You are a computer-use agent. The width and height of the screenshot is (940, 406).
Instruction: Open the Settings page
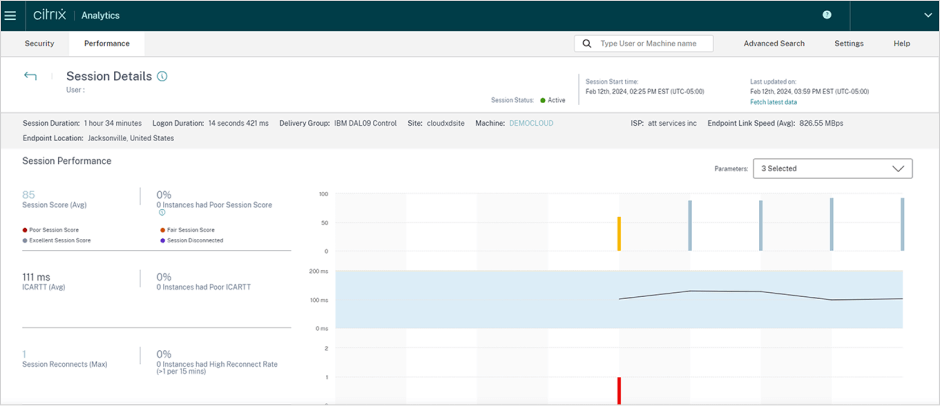pyautogui.click(x=849, y=44)
